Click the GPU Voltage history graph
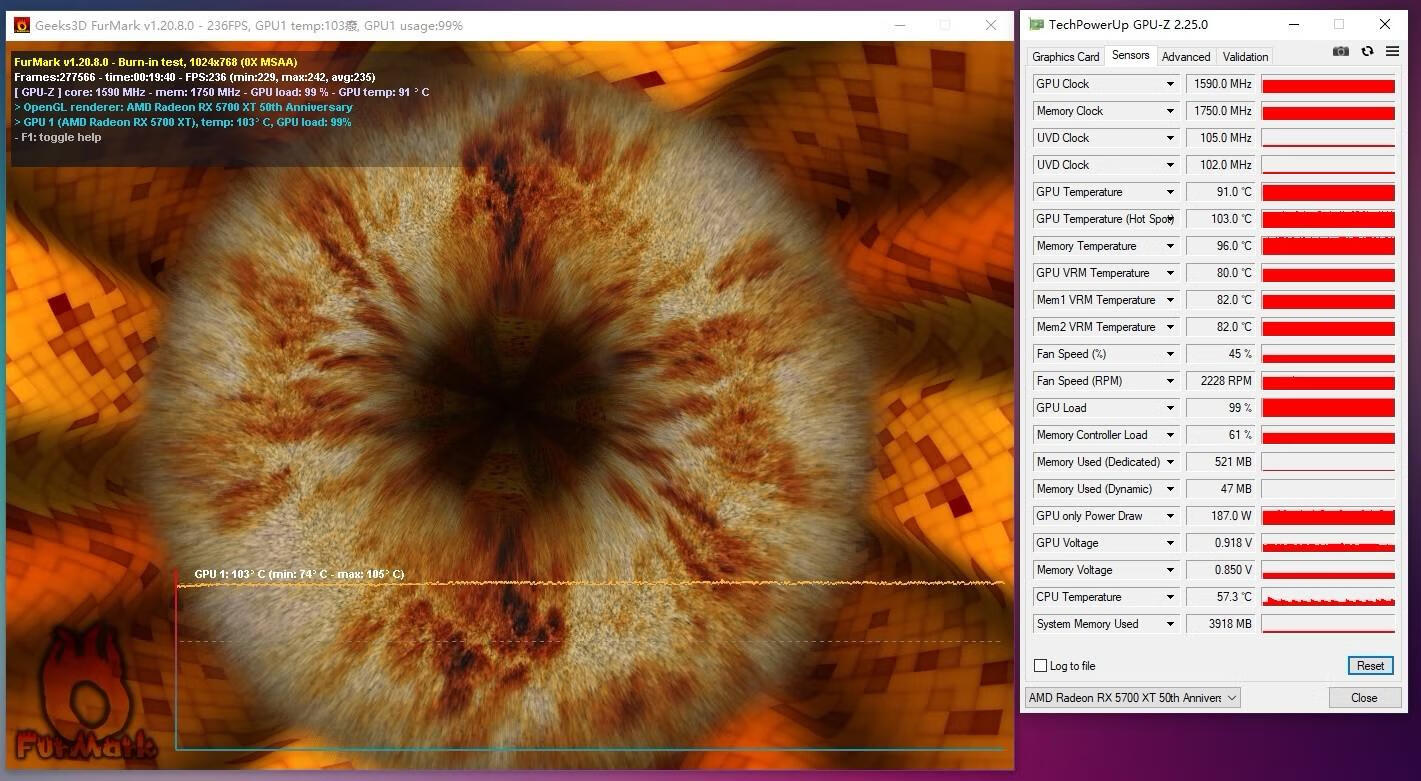This screenshot has height=781, width=1421. click(1328, 543)
